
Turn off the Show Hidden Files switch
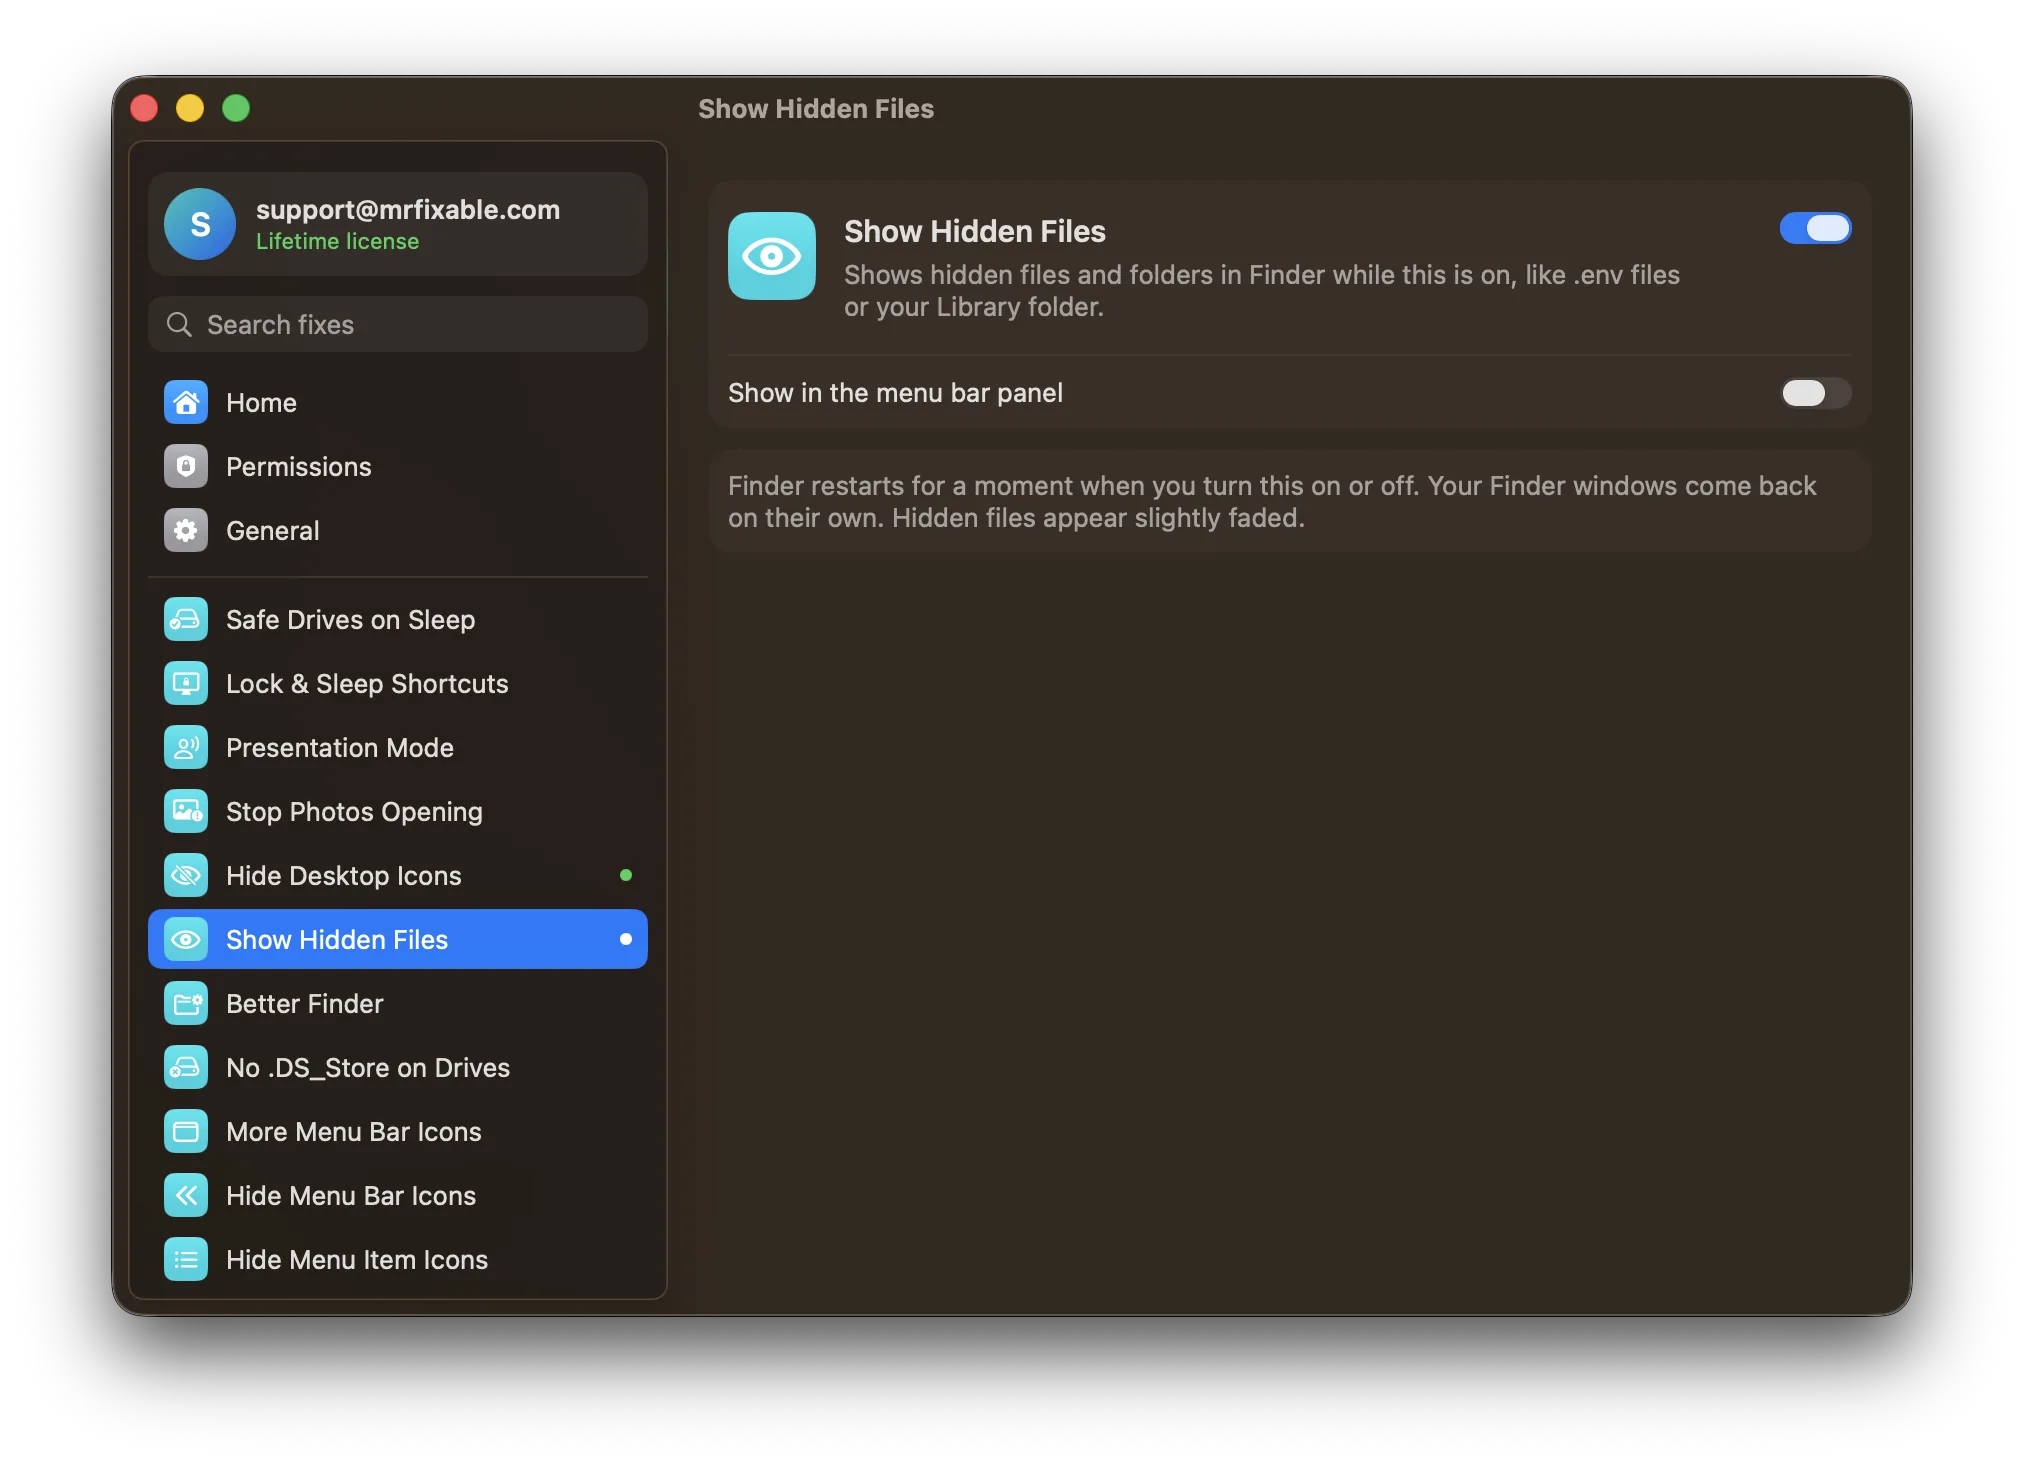1815,229
